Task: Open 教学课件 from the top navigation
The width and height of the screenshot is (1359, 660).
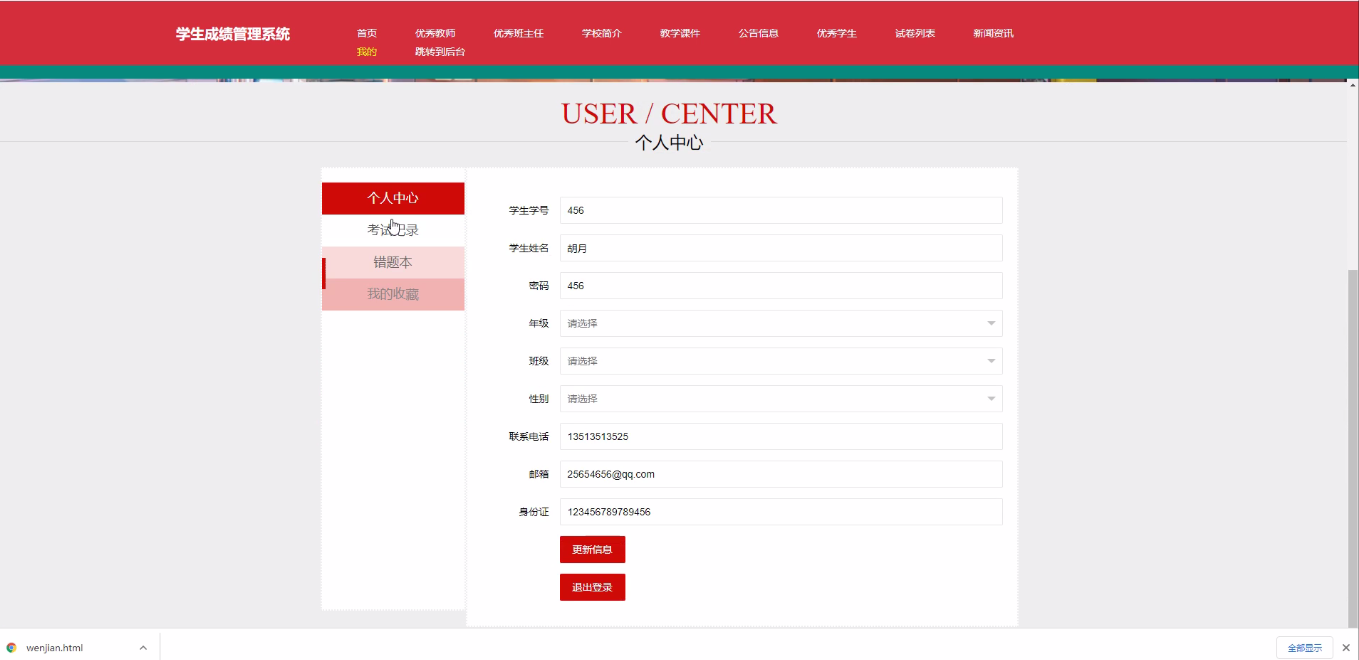Action: click(679, 32)
